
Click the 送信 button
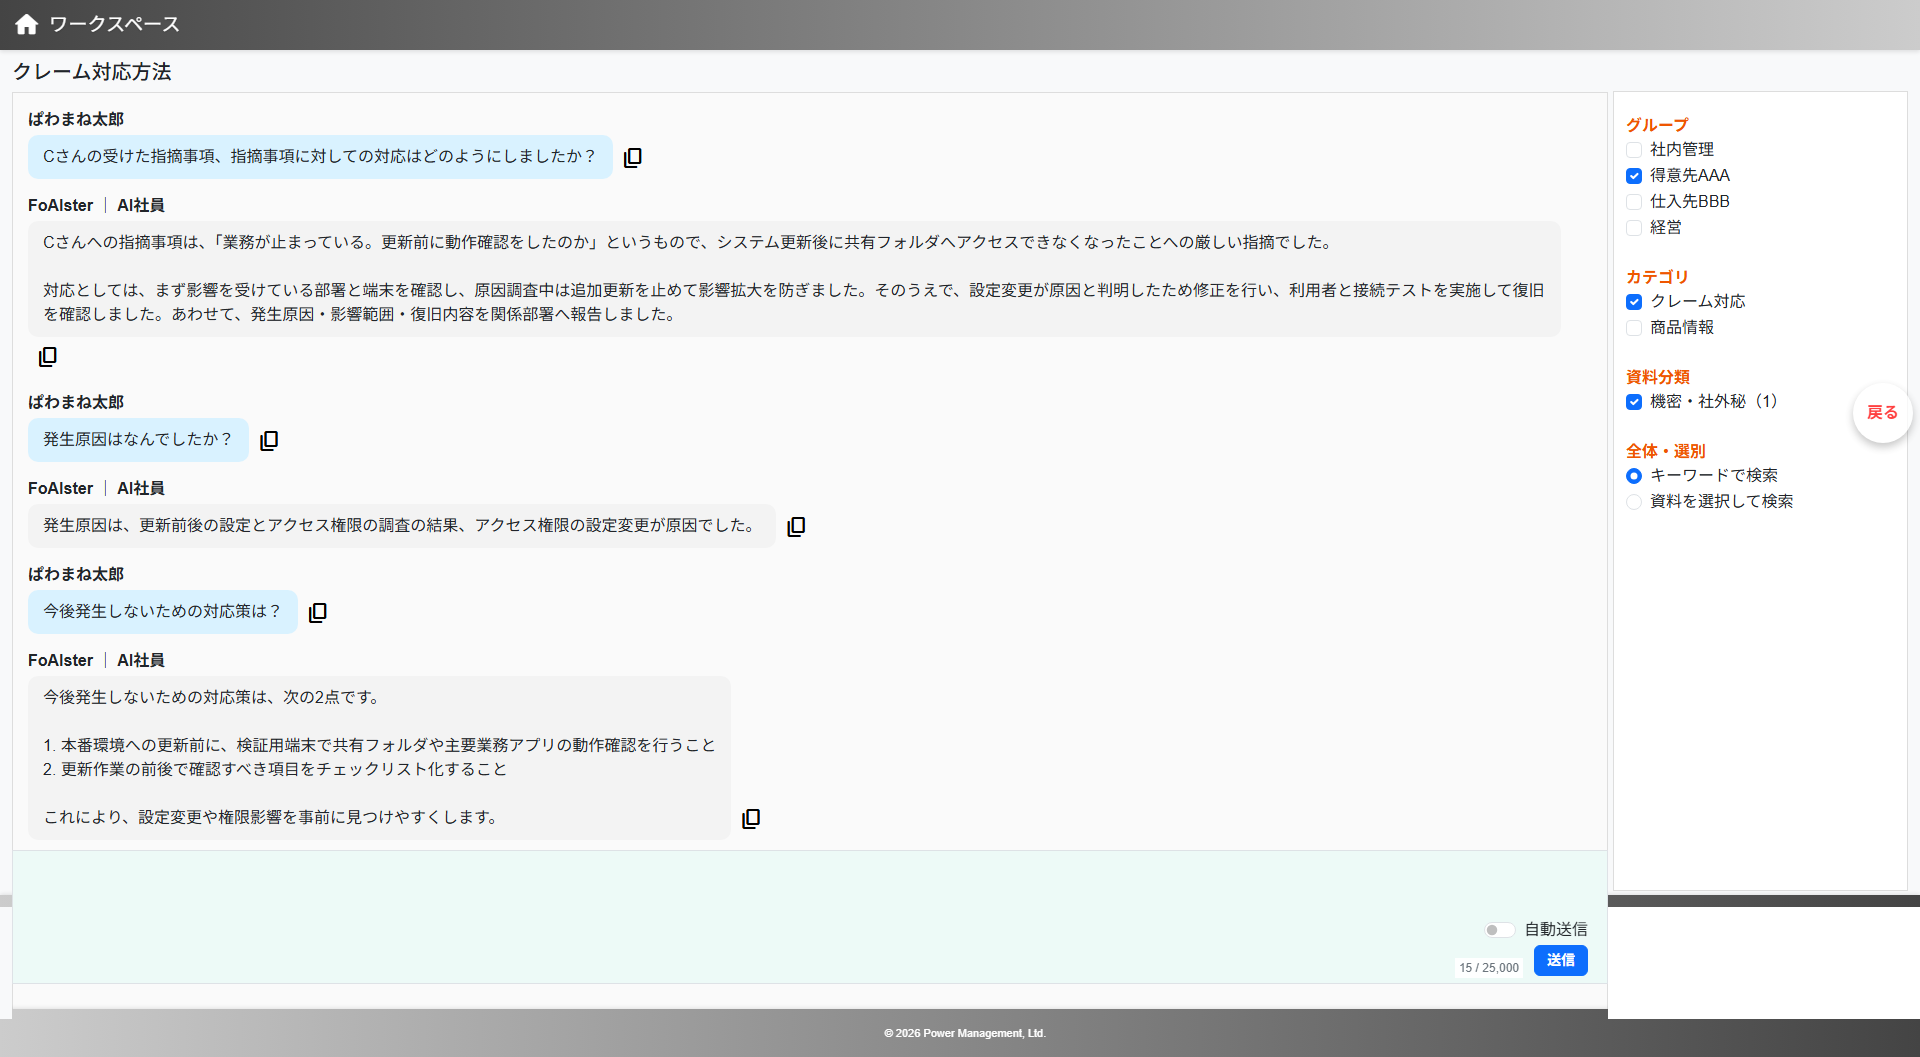click(1561, 960)
